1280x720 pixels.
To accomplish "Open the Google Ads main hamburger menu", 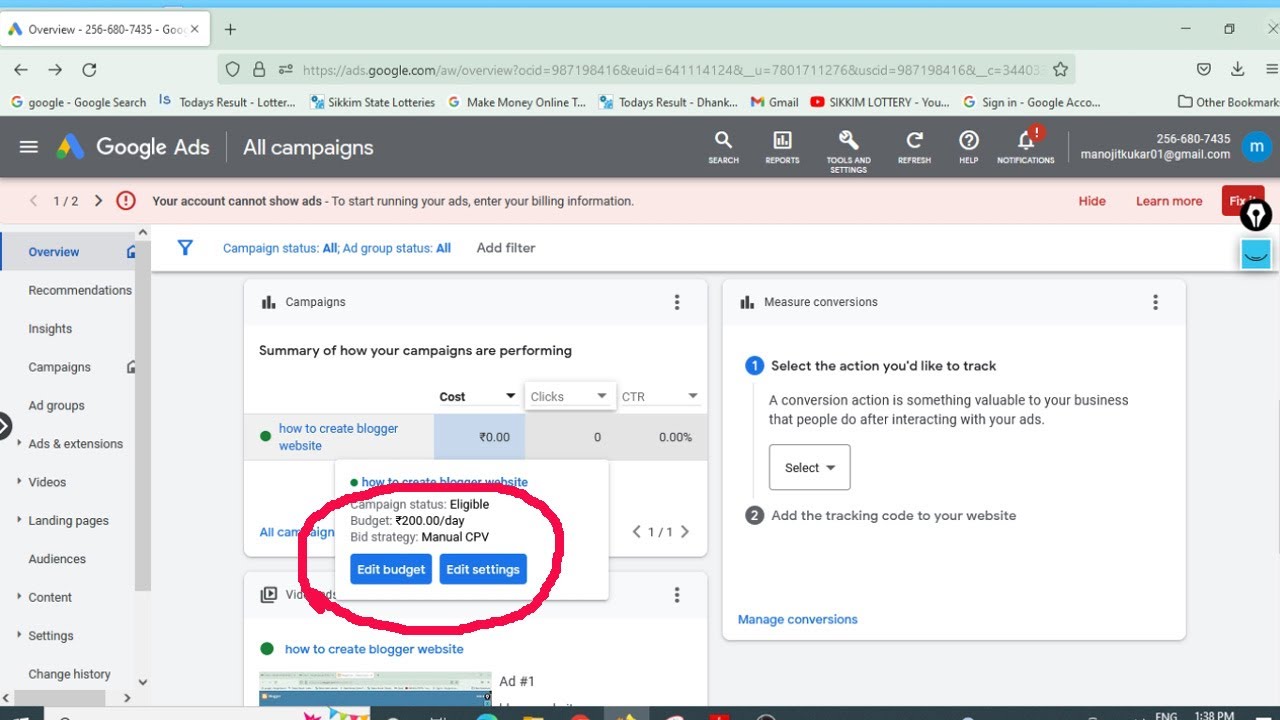I will (x=29, y=147).
